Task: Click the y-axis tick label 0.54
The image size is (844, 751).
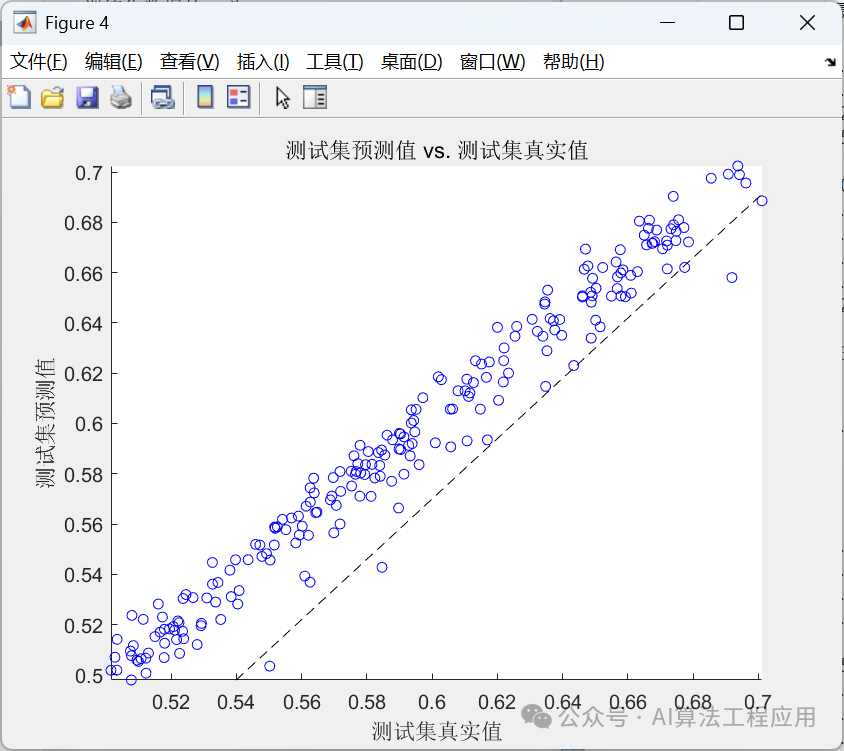Action: pyautogui.click(x=83, y=575)
